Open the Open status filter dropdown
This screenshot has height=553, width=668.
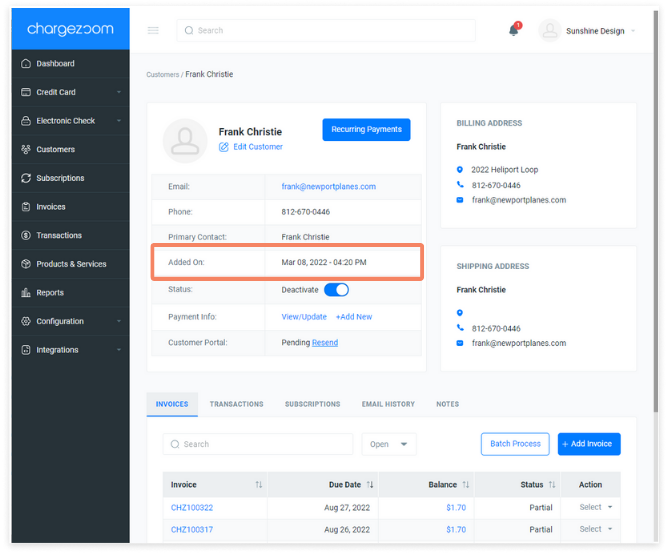point(389,444)
